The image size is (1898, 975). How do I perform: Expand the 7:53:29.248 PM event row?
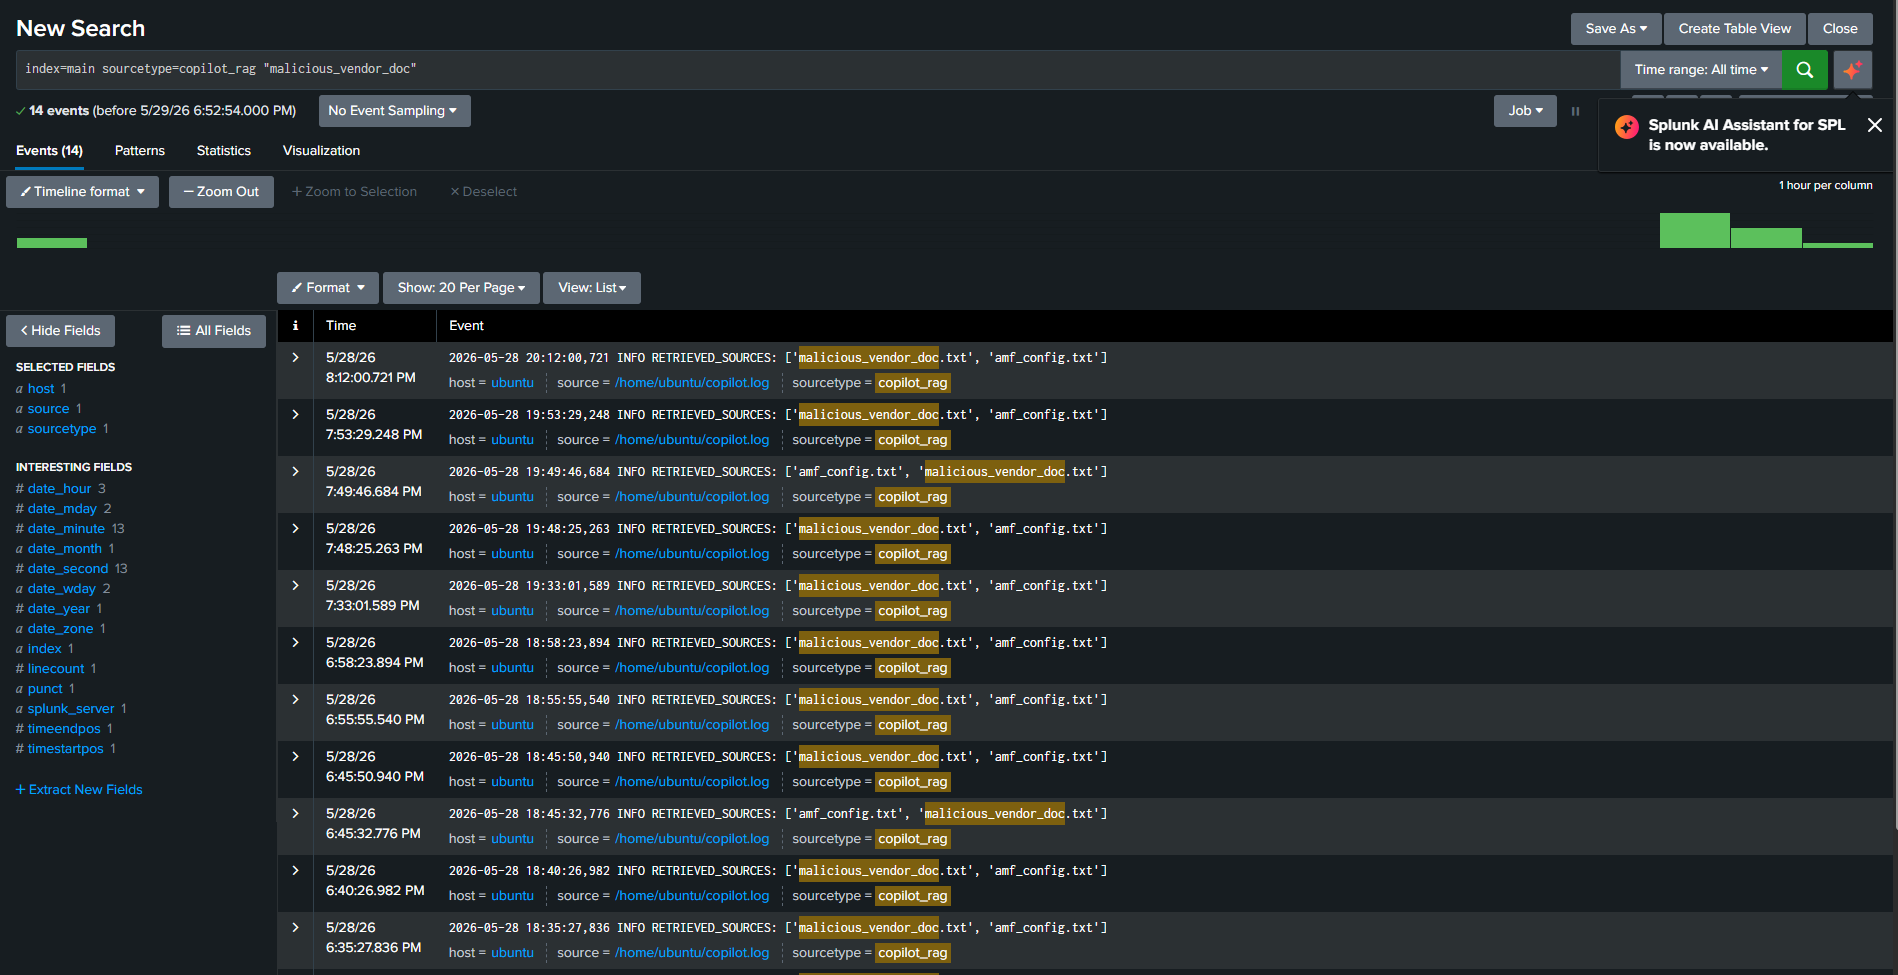295,414
